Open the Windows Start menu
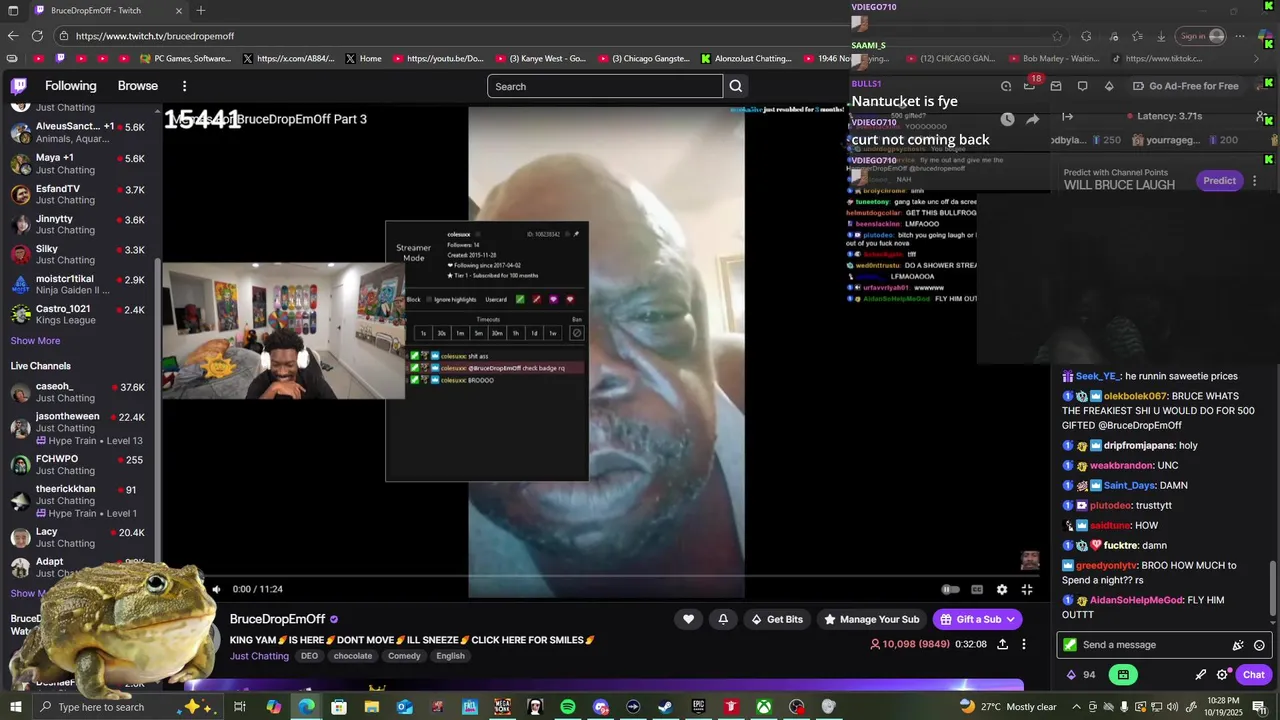 click(16, 707)
